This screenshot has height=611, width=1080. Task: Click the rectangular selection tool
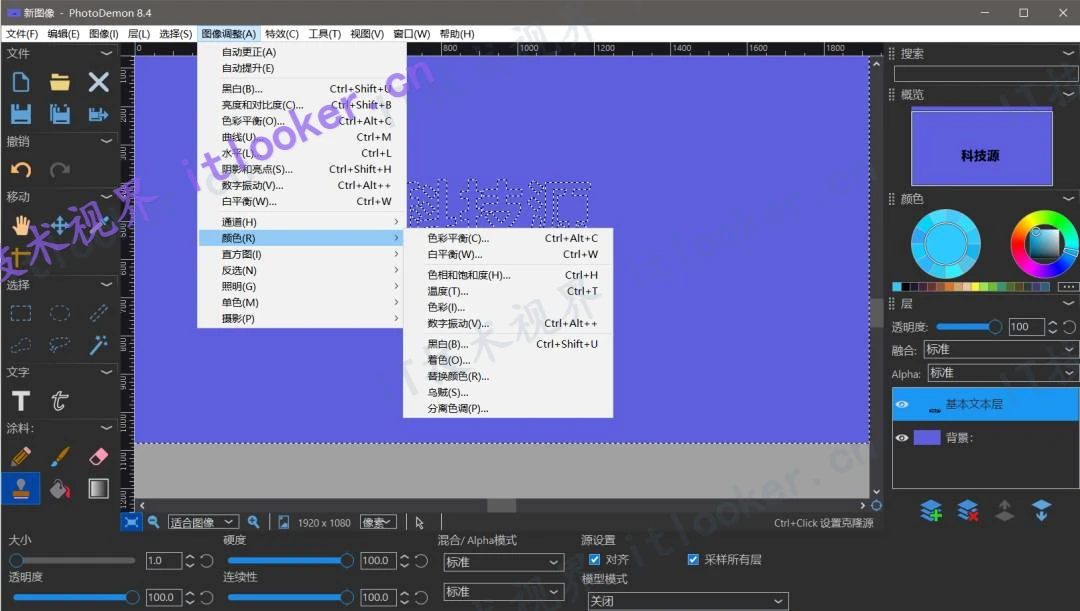click(21, 315)
